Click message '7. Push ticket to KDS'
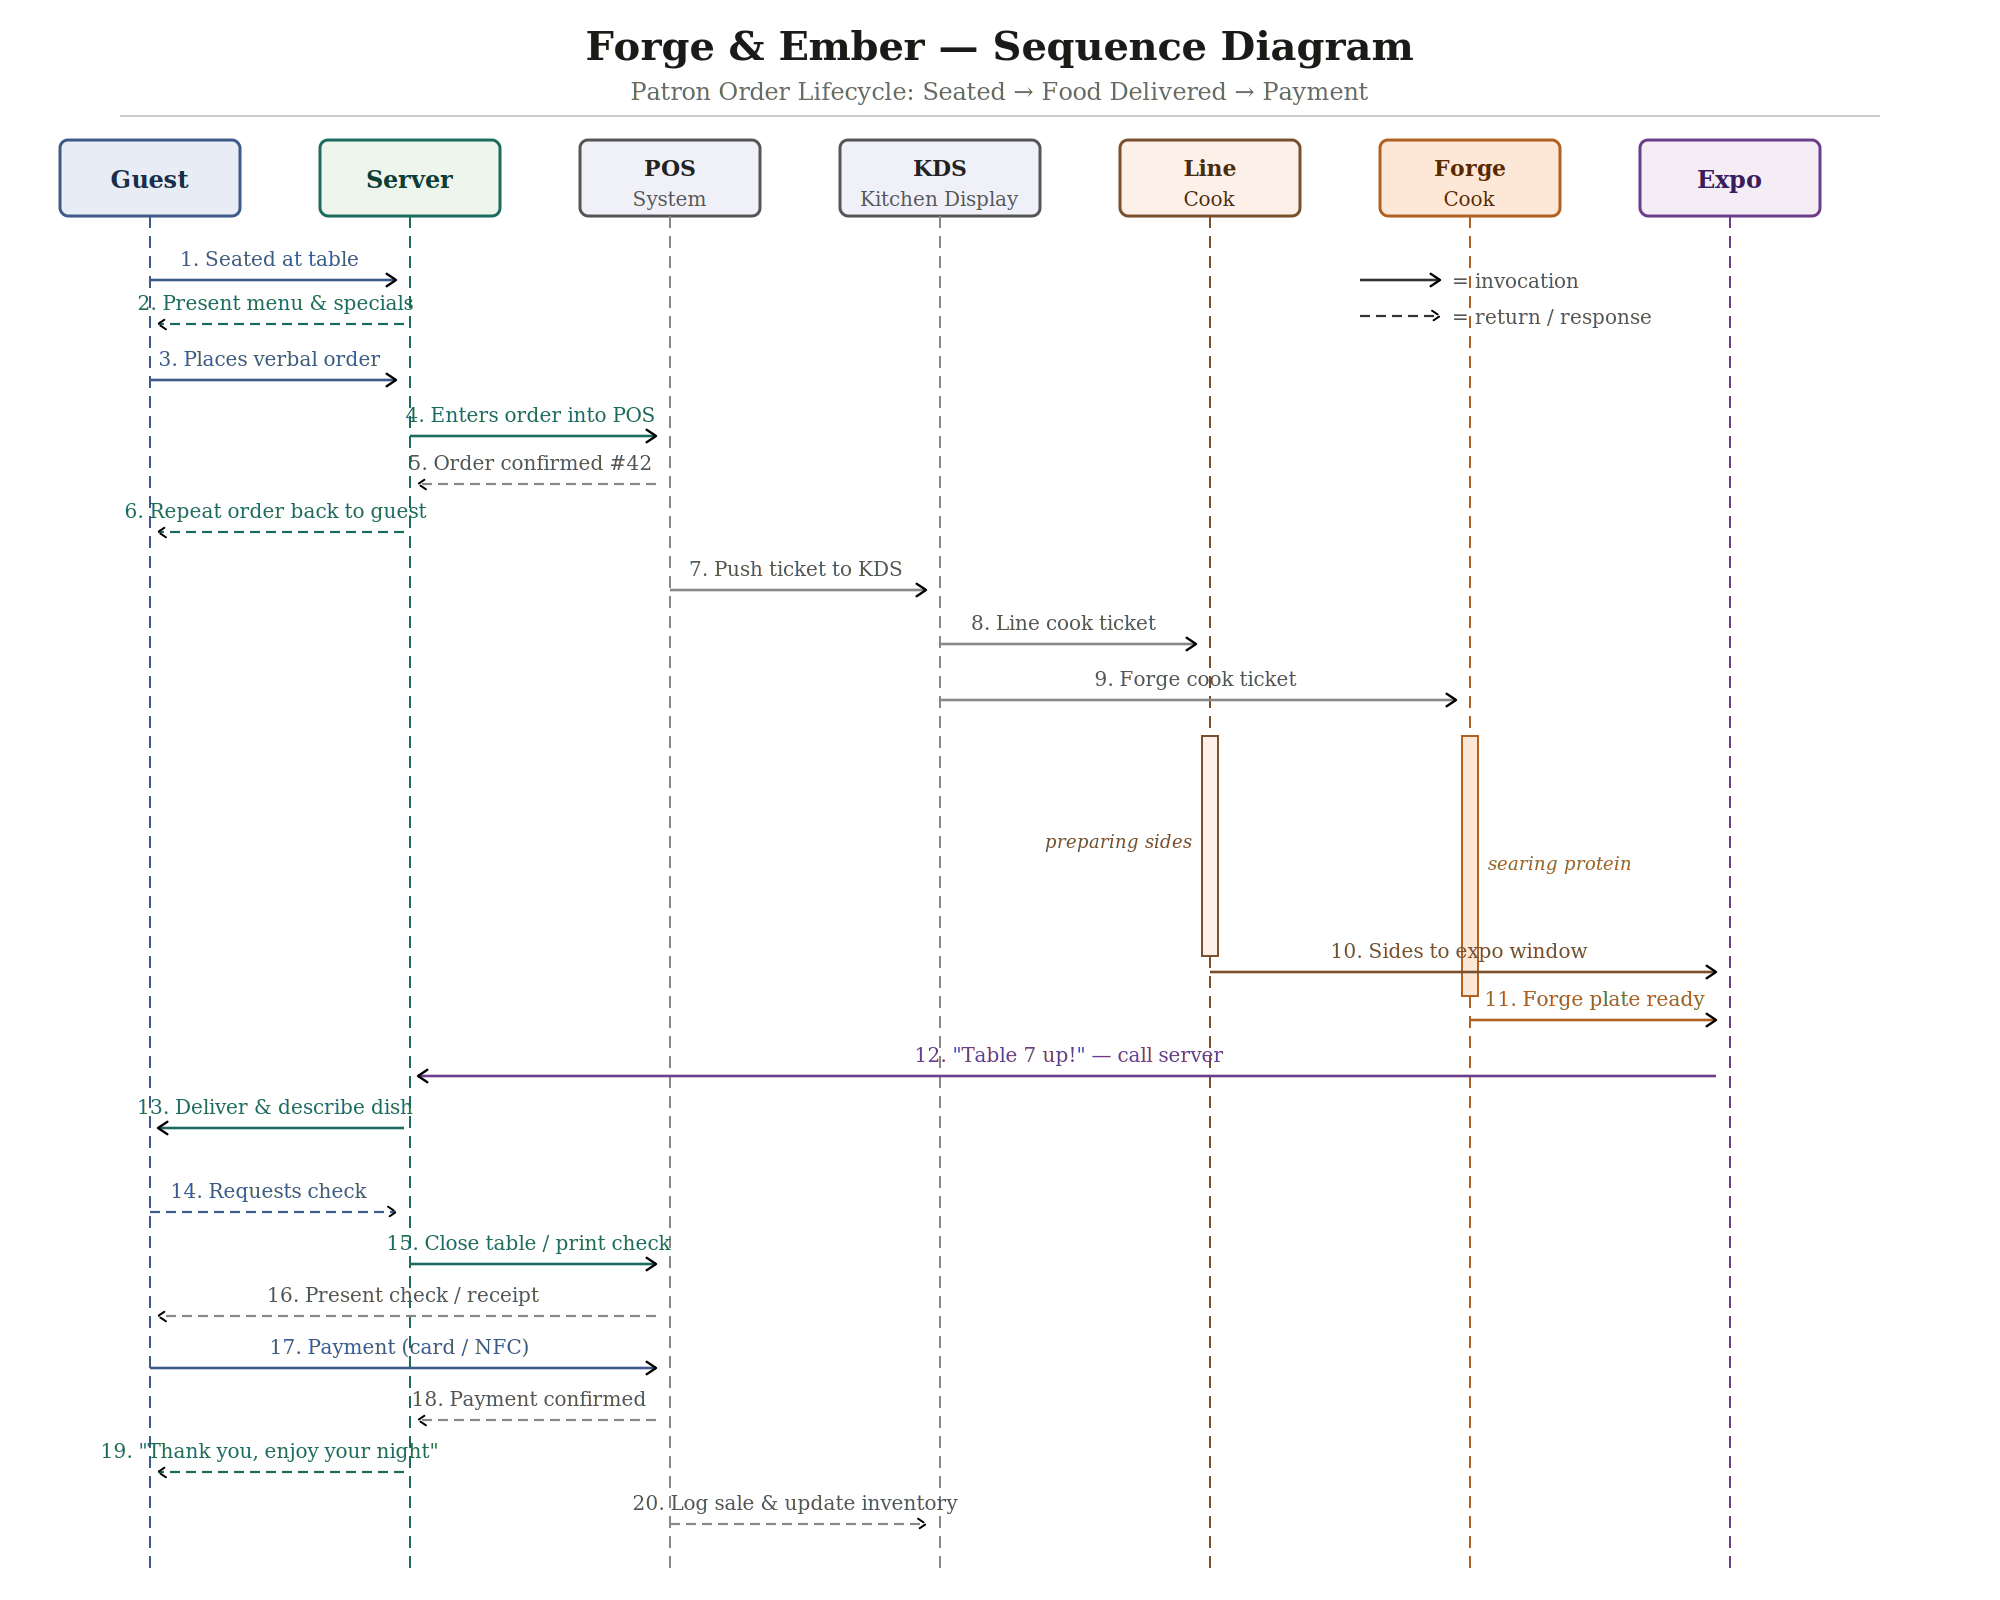Viewport: 2000px width, 1600px height. [x=796, y=570]
